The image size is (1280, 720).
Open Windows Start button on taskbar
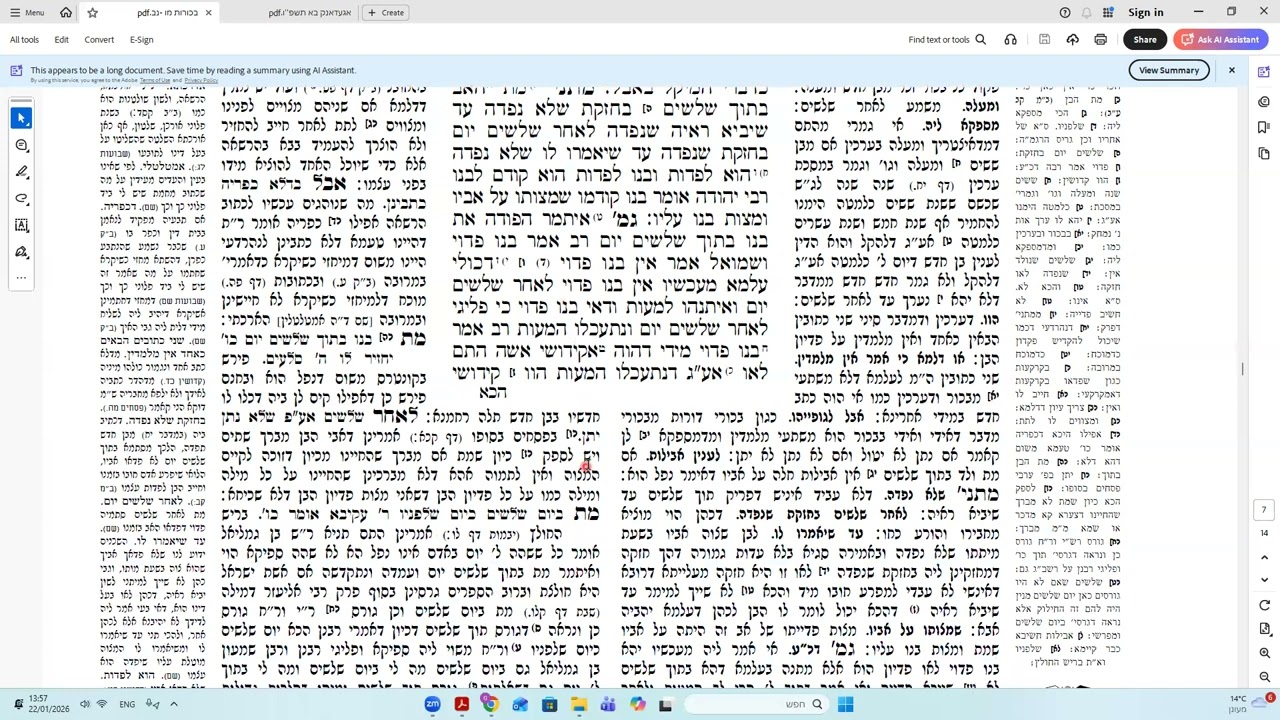coord(845,705)
